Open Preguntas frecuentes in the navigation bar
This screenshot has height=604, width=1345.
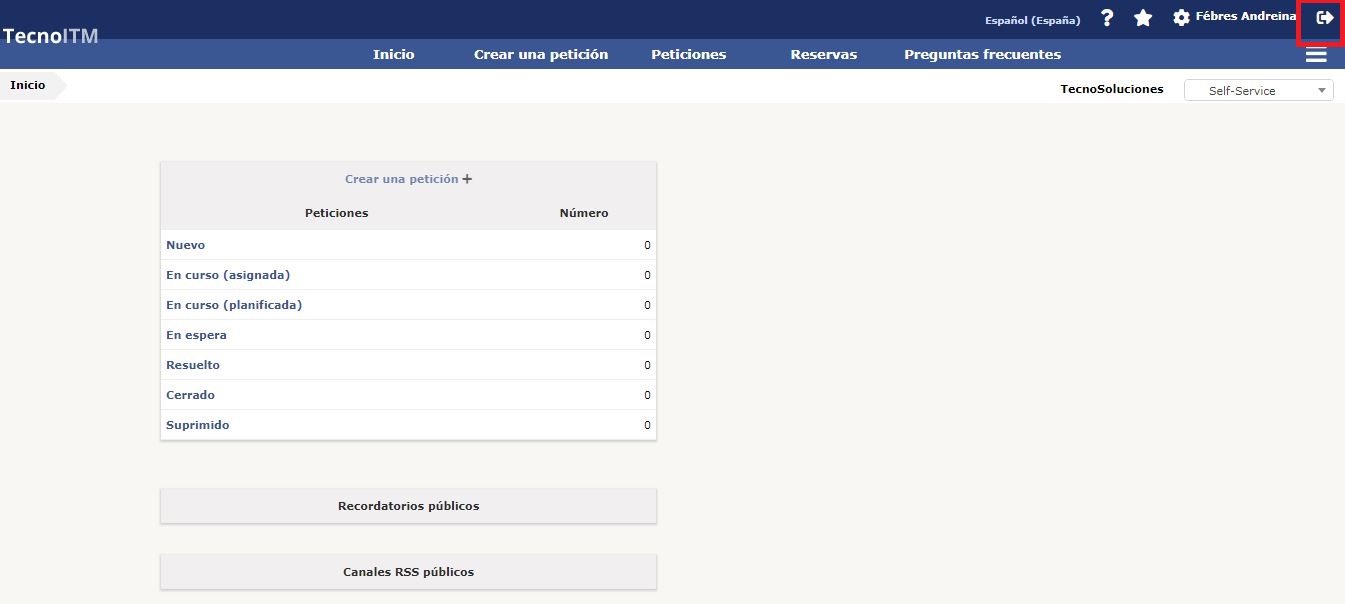(982, 55)
